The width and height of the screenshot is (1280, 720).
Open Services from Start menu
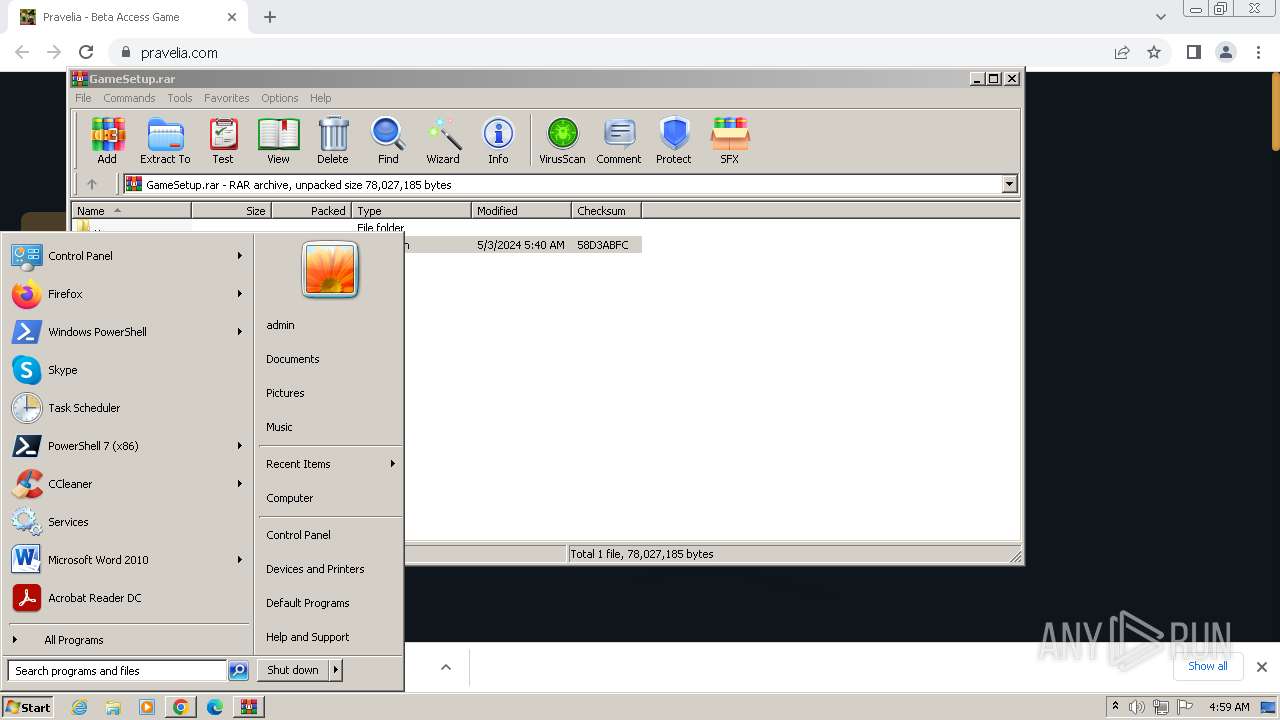coord(127,522)
